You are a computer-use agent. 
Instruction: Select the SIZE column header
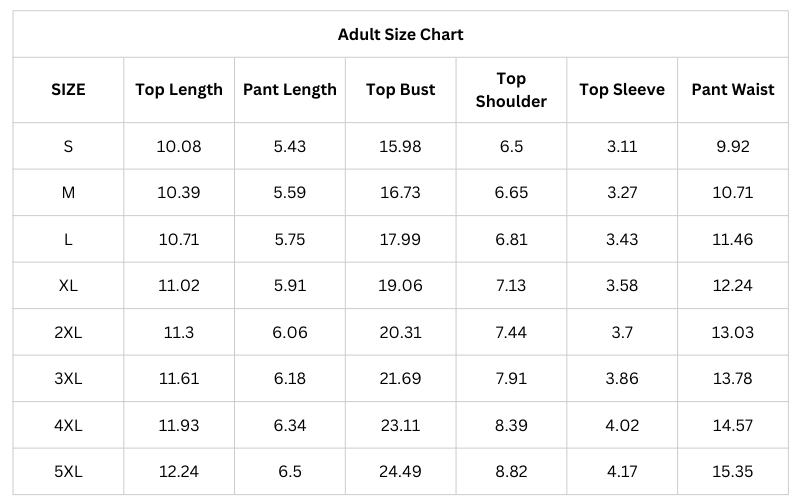[68, 89]
